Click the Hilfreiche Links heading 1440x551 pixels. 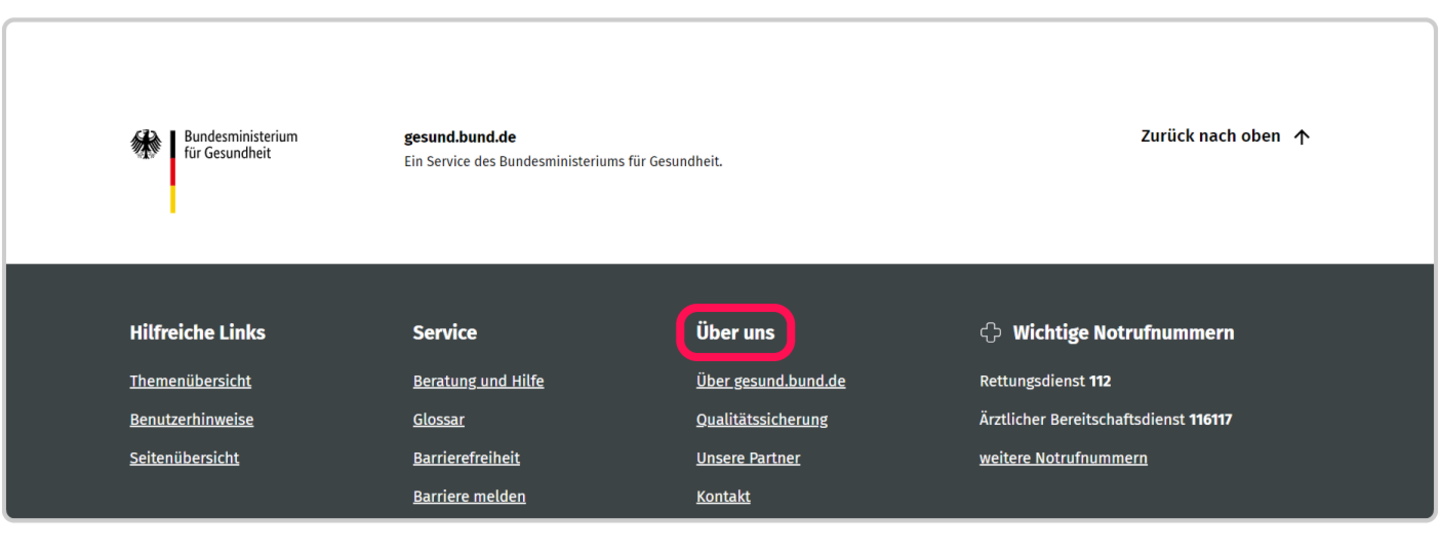click(x=197, y=333)
